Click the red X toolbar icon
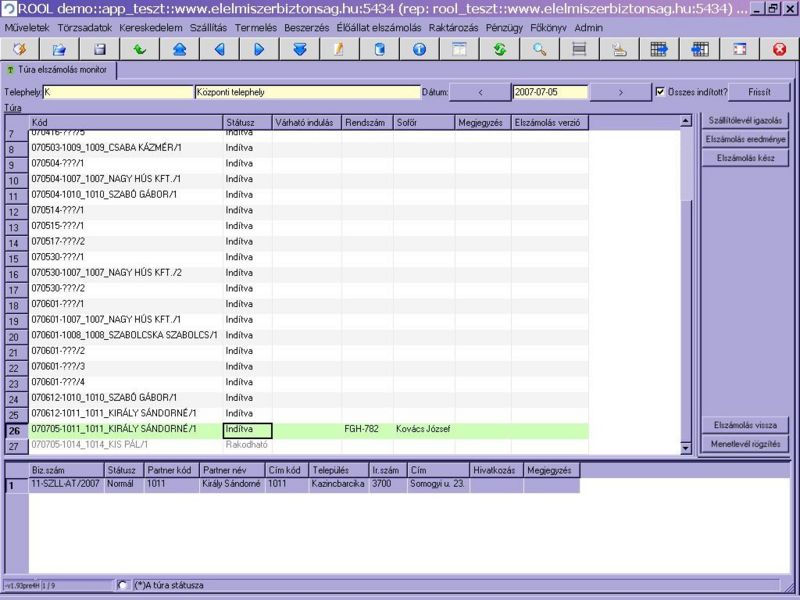The height and width of the screenshot is (600, 800). (x=779, y=49)
